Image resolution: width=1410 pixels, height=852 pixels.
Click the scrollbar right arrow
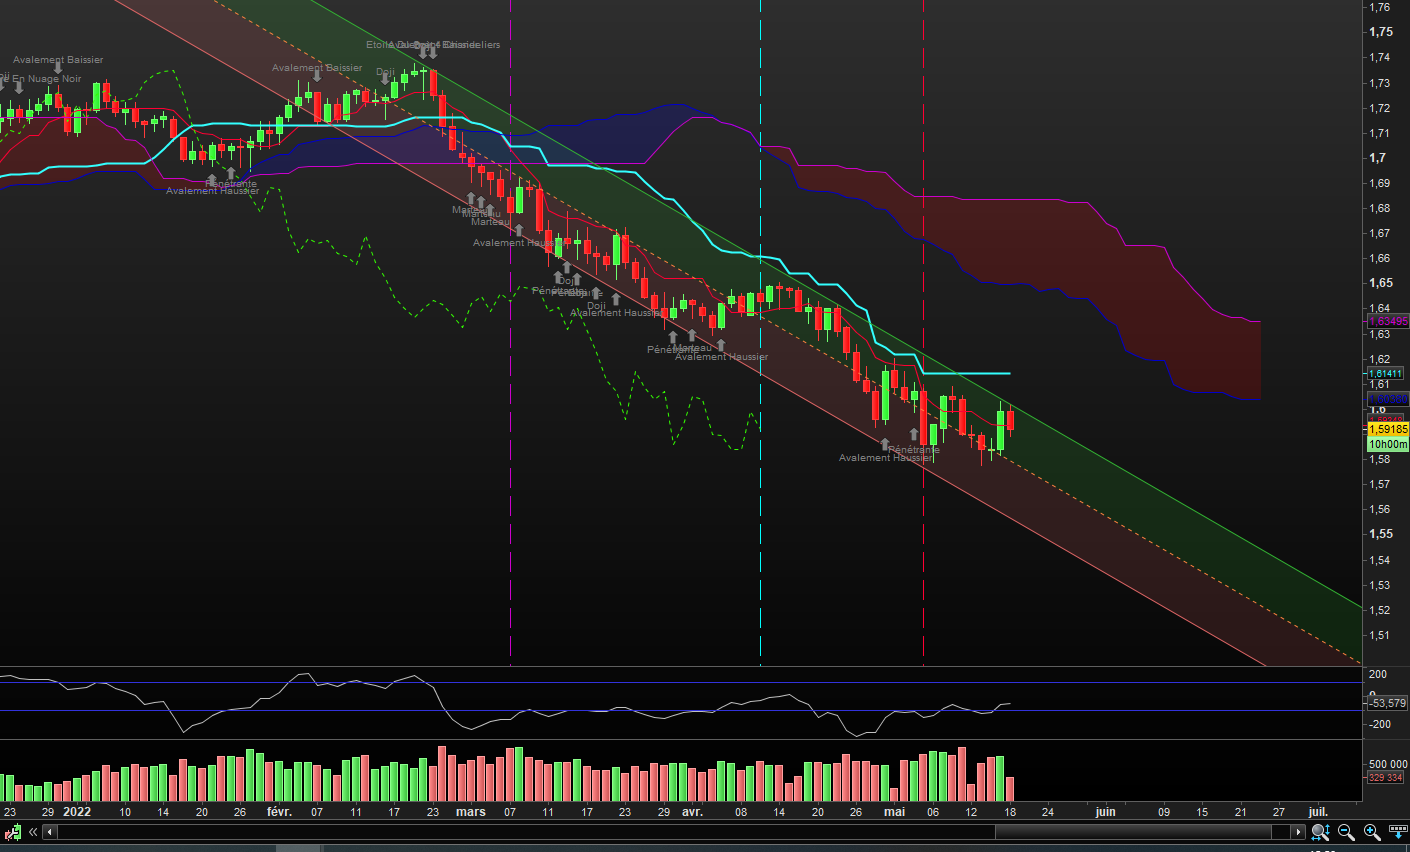tap(1298, 832)
